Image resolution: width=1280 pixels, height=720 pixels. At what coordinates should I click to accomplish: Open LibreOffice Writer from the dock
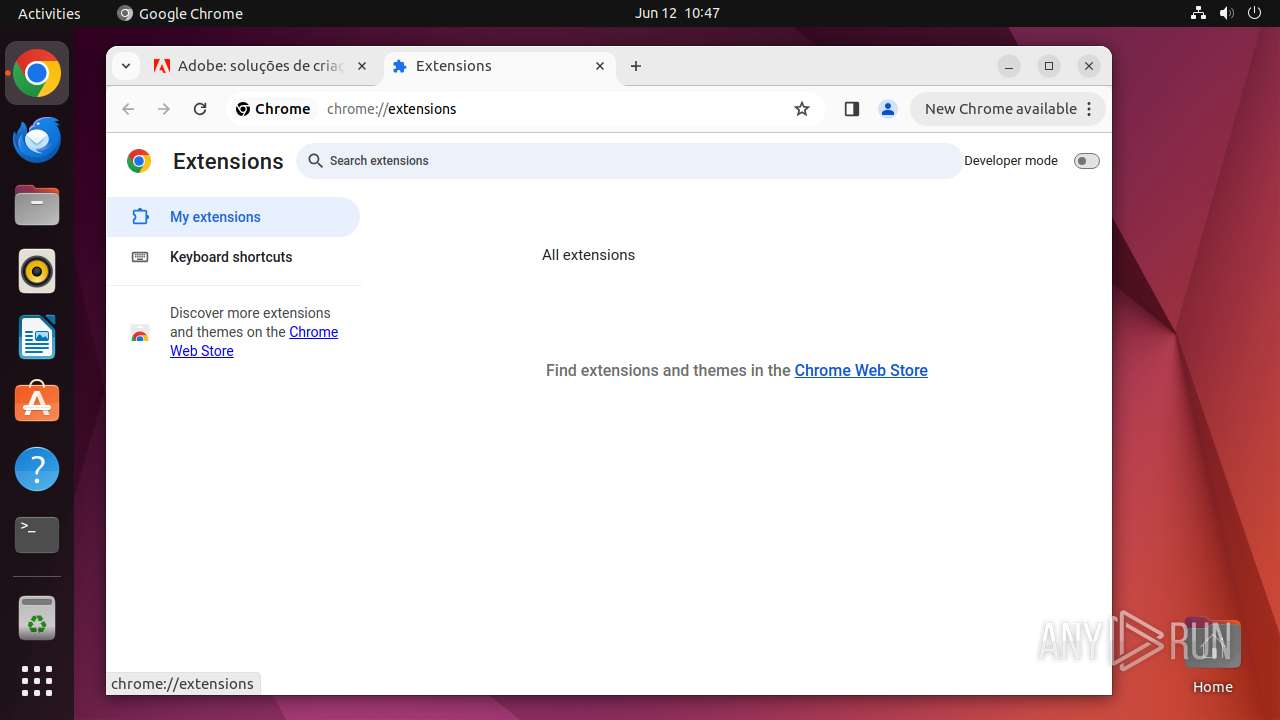[x=37, y=337]
